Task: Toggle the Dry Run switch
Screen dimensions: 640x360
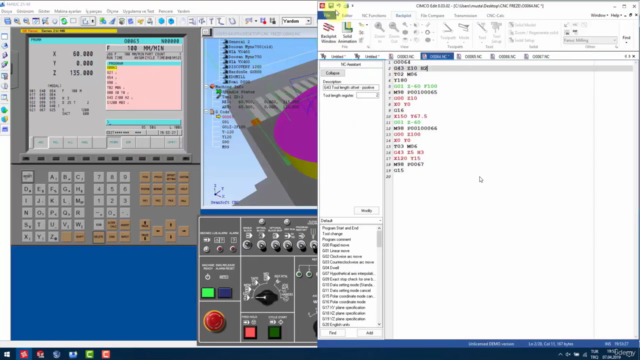Action: coord(289,245)
